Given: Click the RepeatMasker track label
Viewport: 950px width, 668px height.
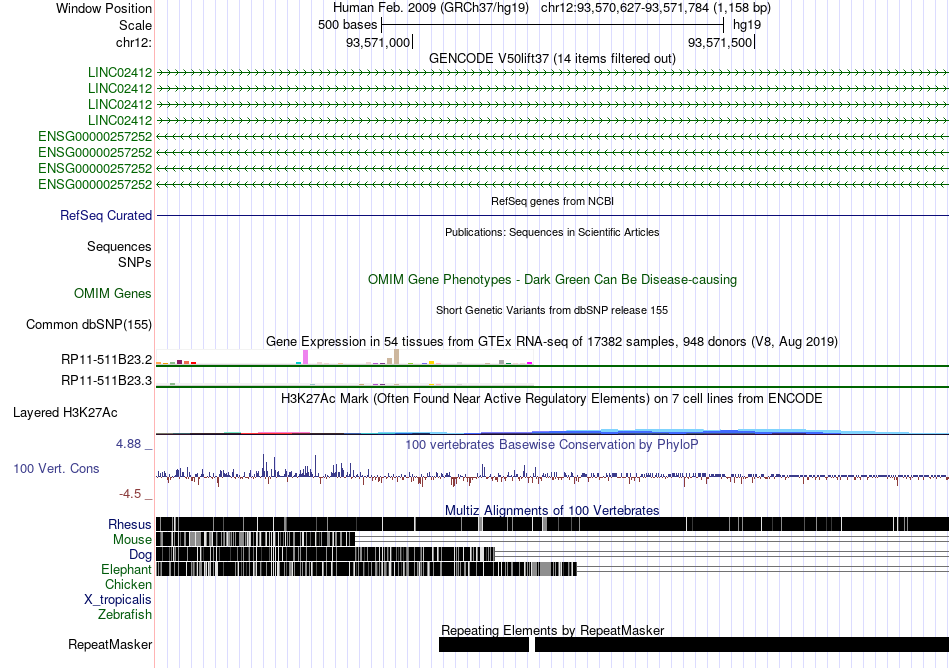Looking at the screenshot, I should click(110, 644).
